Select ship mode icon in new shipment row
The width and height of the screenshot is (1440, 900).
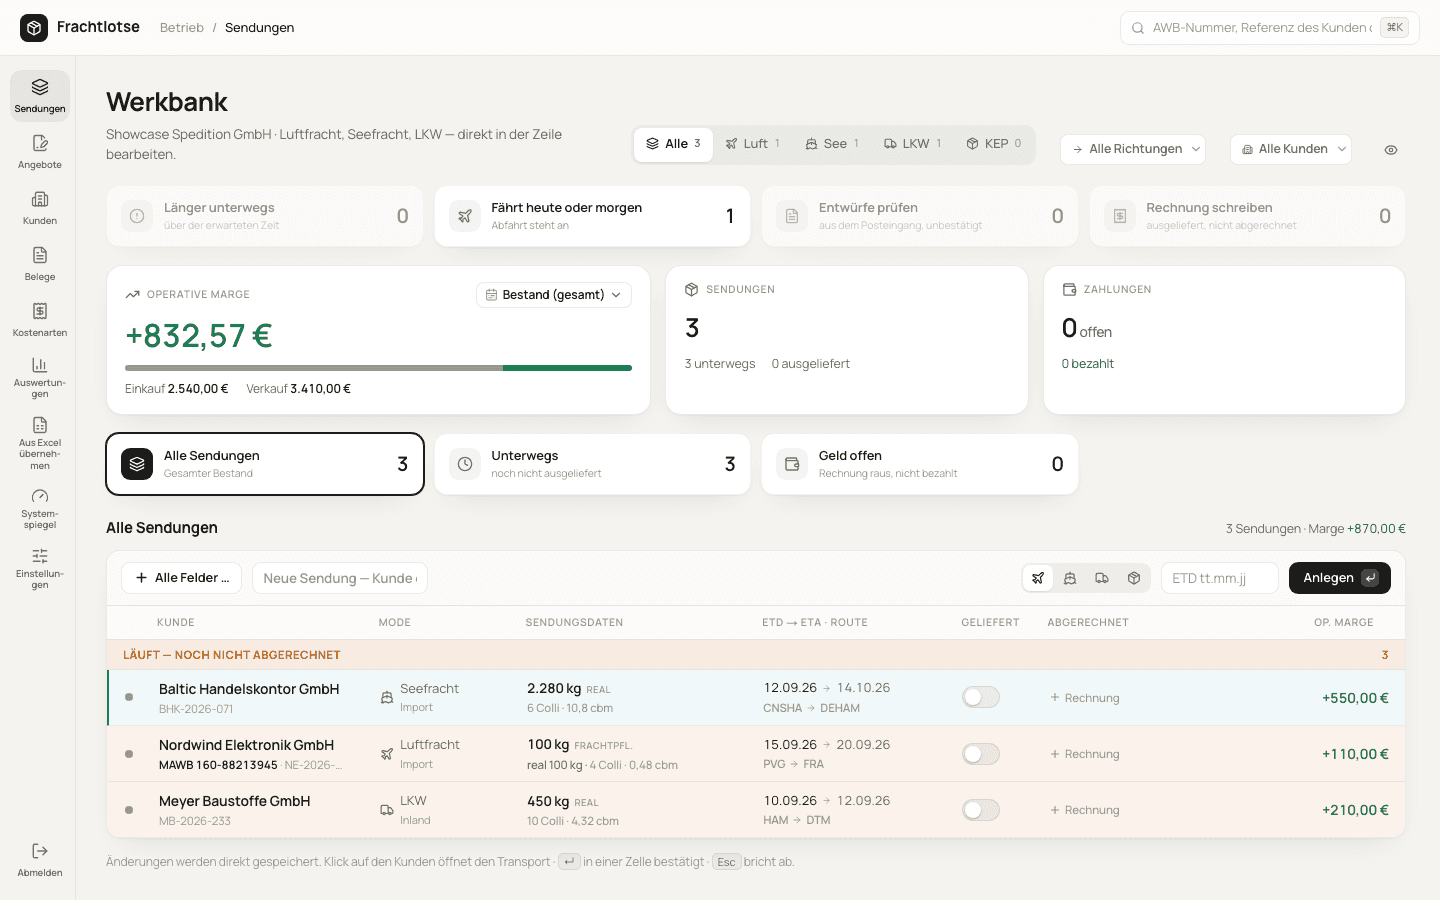click(x=1070, y=578)
